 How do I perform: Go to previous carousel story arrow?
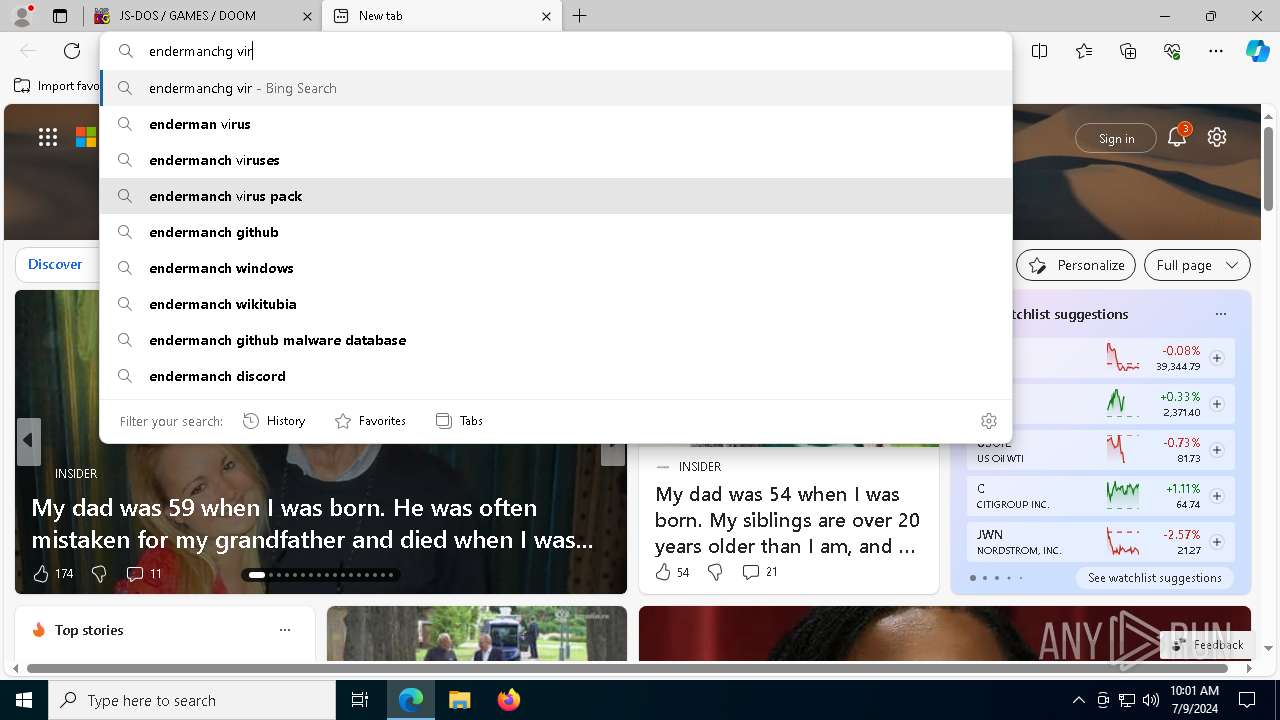[x=28, y=440]
